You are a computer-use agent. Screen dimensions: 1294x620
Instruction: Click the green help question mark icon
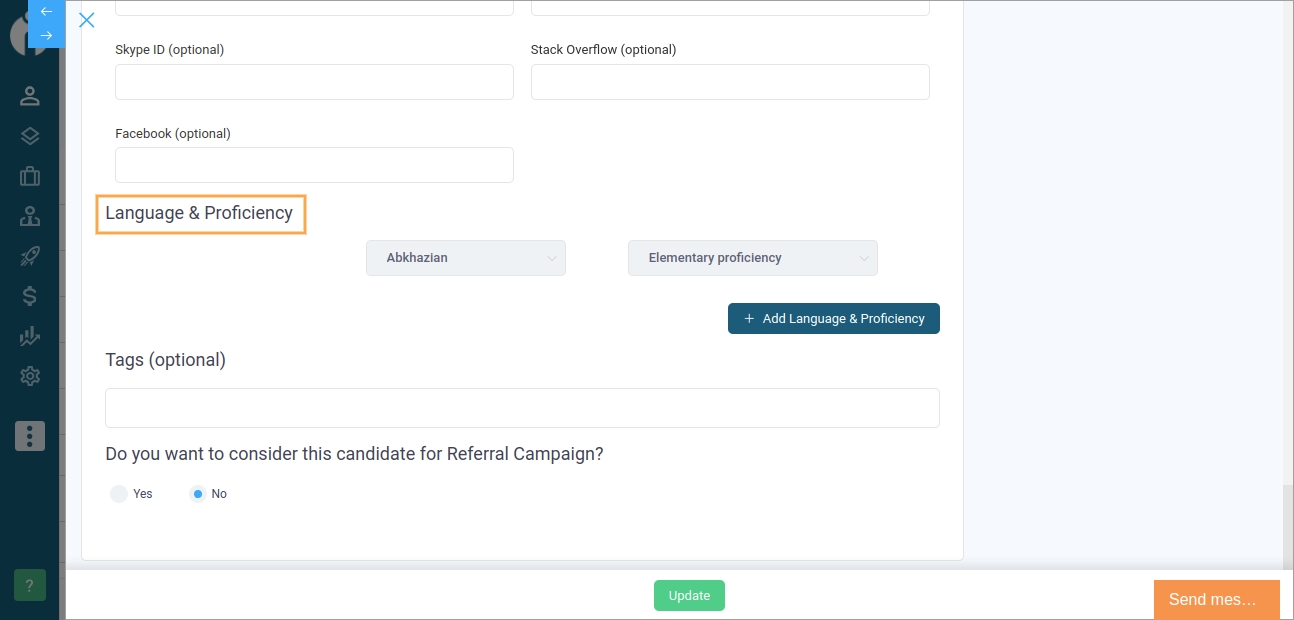point(30,586)
